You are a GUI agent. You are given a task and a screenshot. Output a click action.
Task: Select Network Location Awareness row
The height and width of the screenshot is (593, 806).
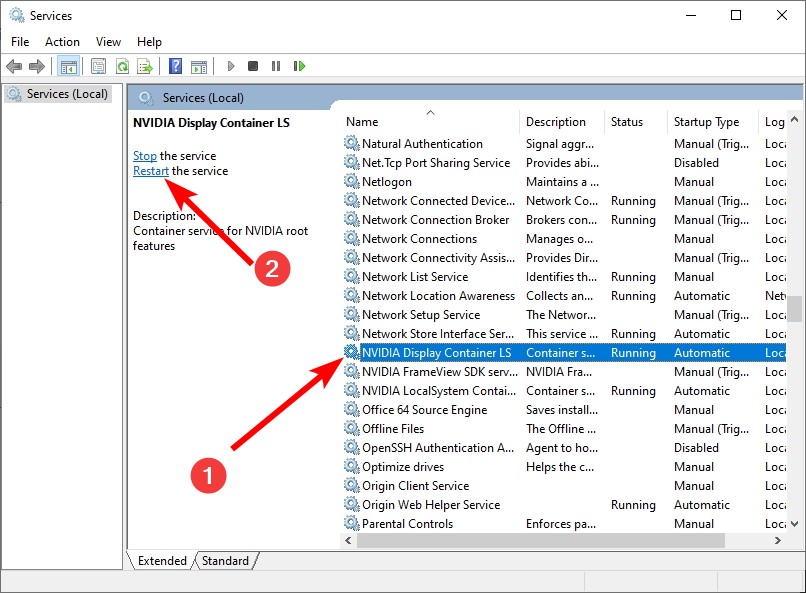point(564,295)
